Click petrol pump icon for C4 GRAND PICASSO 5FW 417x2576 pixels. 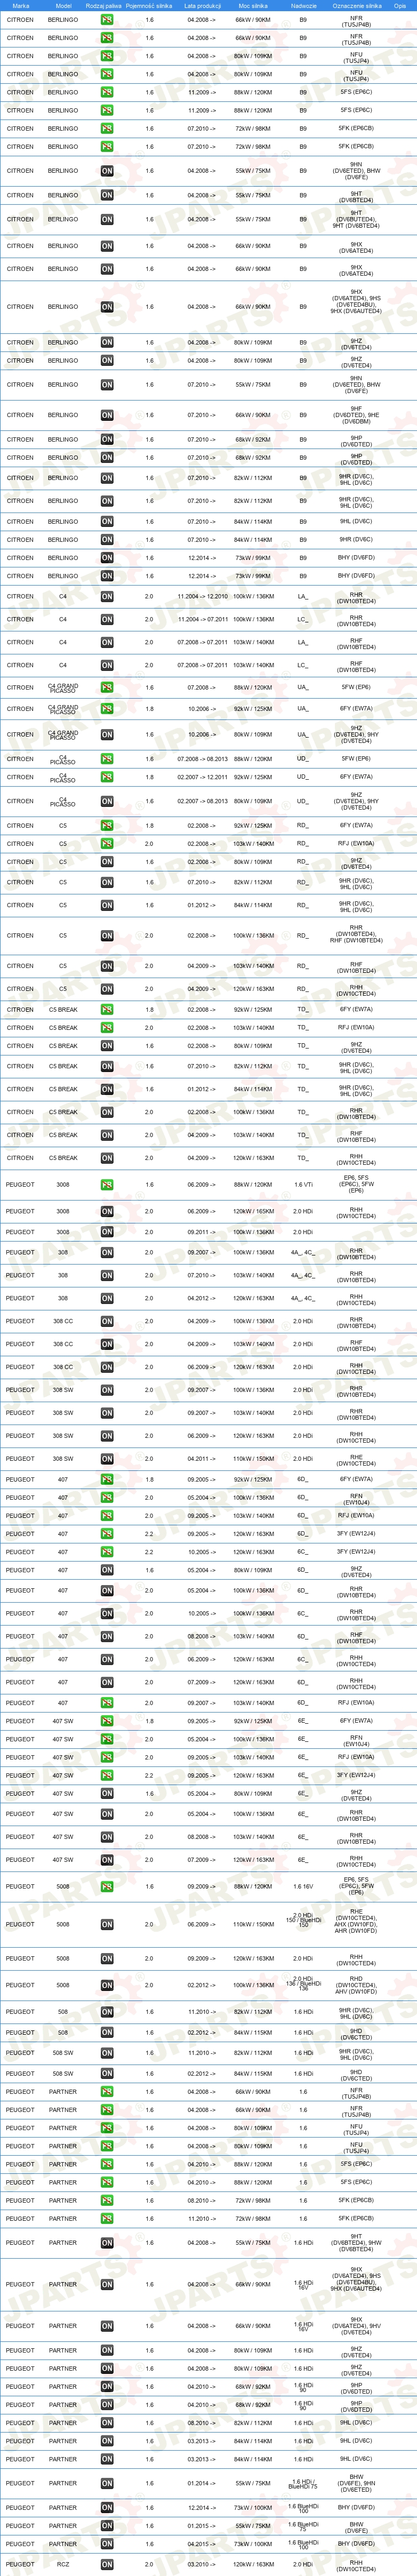coord(107,687)
